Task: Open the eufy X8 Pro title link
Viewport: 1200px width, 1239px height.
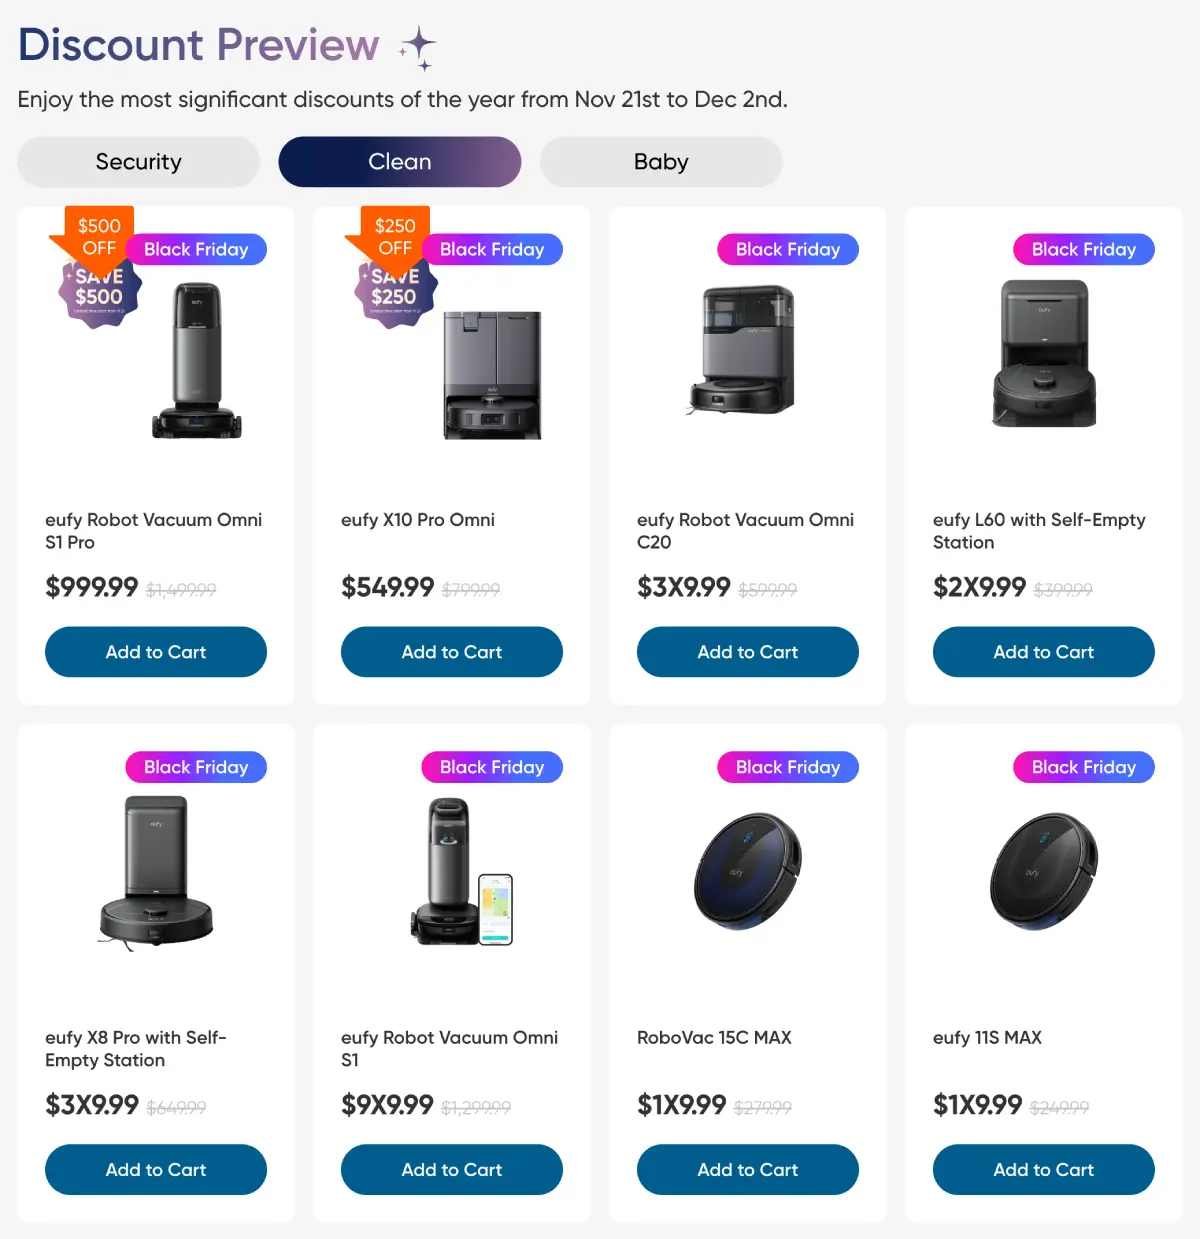Action: (x=136, y=1049)
